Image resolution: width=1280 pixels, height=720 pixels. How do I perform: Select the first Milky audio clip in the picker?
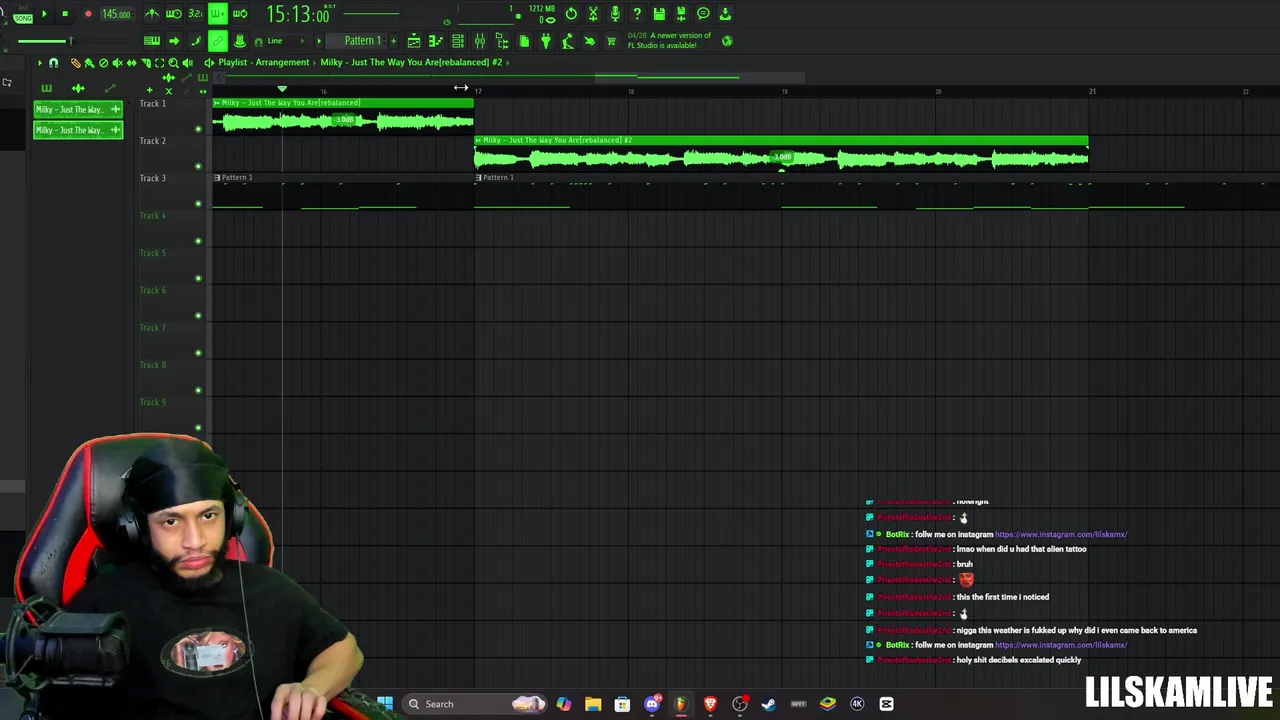coord(78,109)
